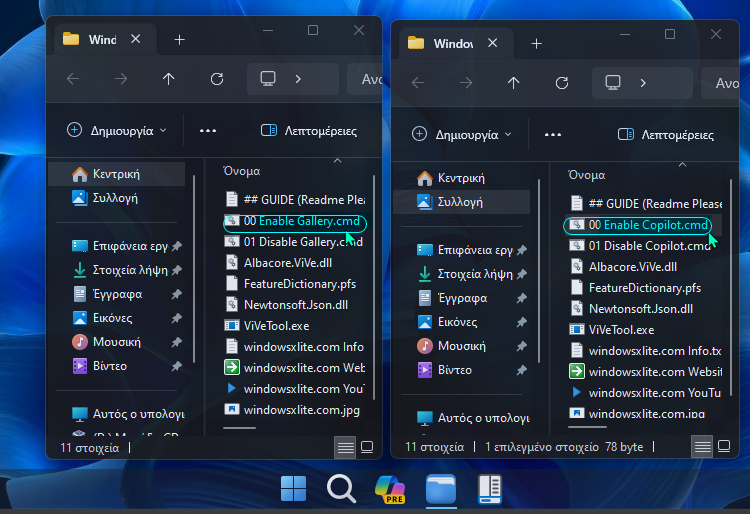The image size is (750, 514).
Task: Expand address bar chevron in right window
Action: (643, 83)
